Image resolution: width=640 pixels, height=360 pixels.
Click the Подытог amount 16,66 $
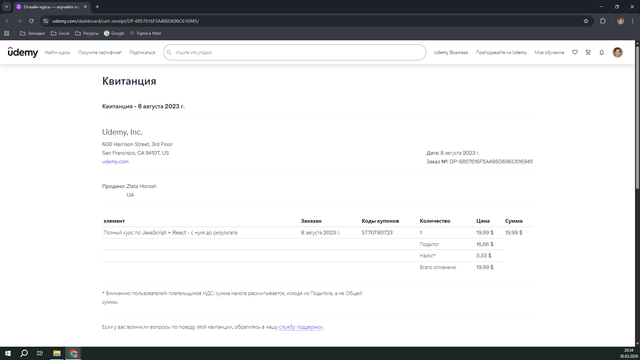(x=485, y=244)
